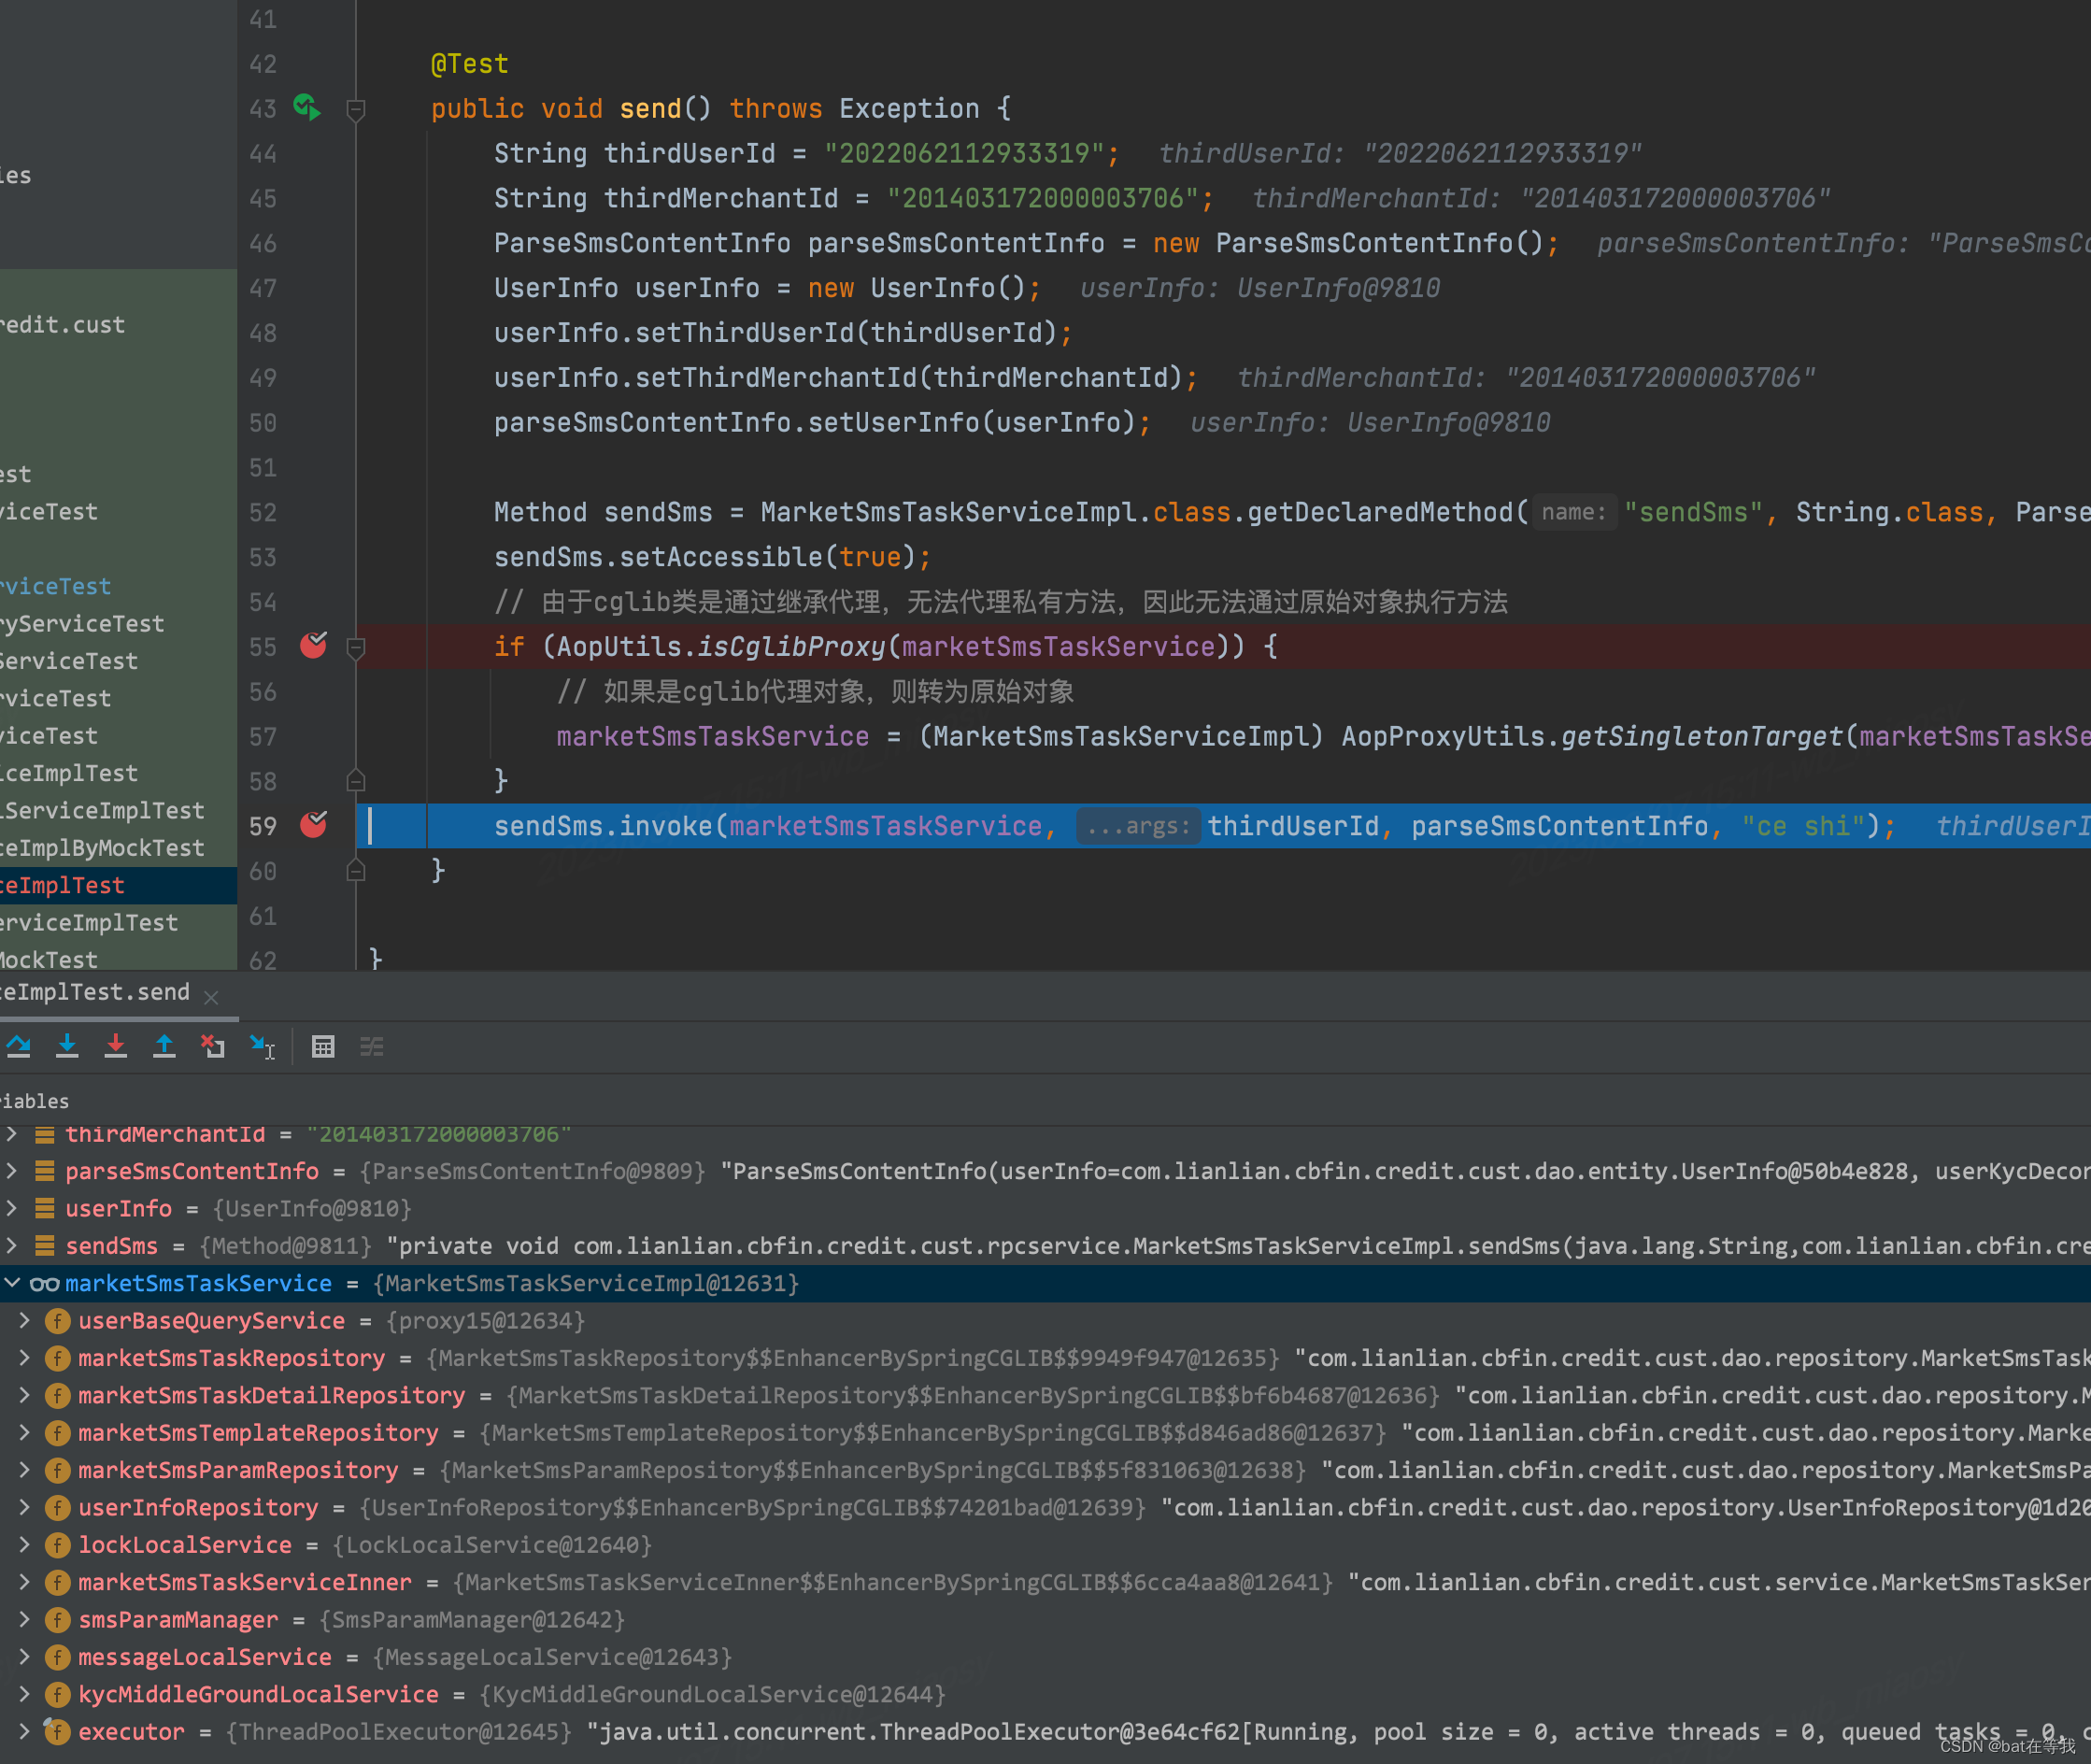
Task: Open the Evaluate Expression calculator icon
Action: 323,1047
